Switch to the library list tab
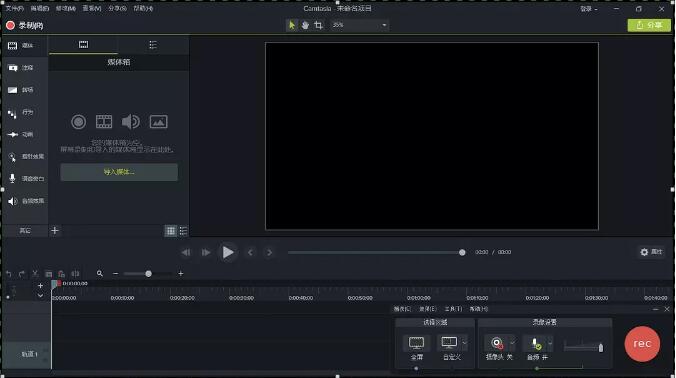The image size is (676, 378). tap(153, 45)
